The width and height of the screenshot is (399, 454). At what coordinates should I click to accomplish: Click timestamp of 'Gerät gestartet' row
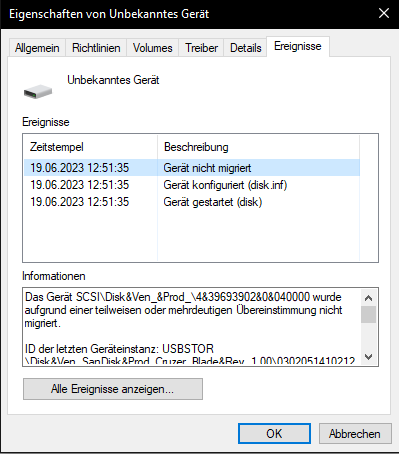click(x=80, y=202)
